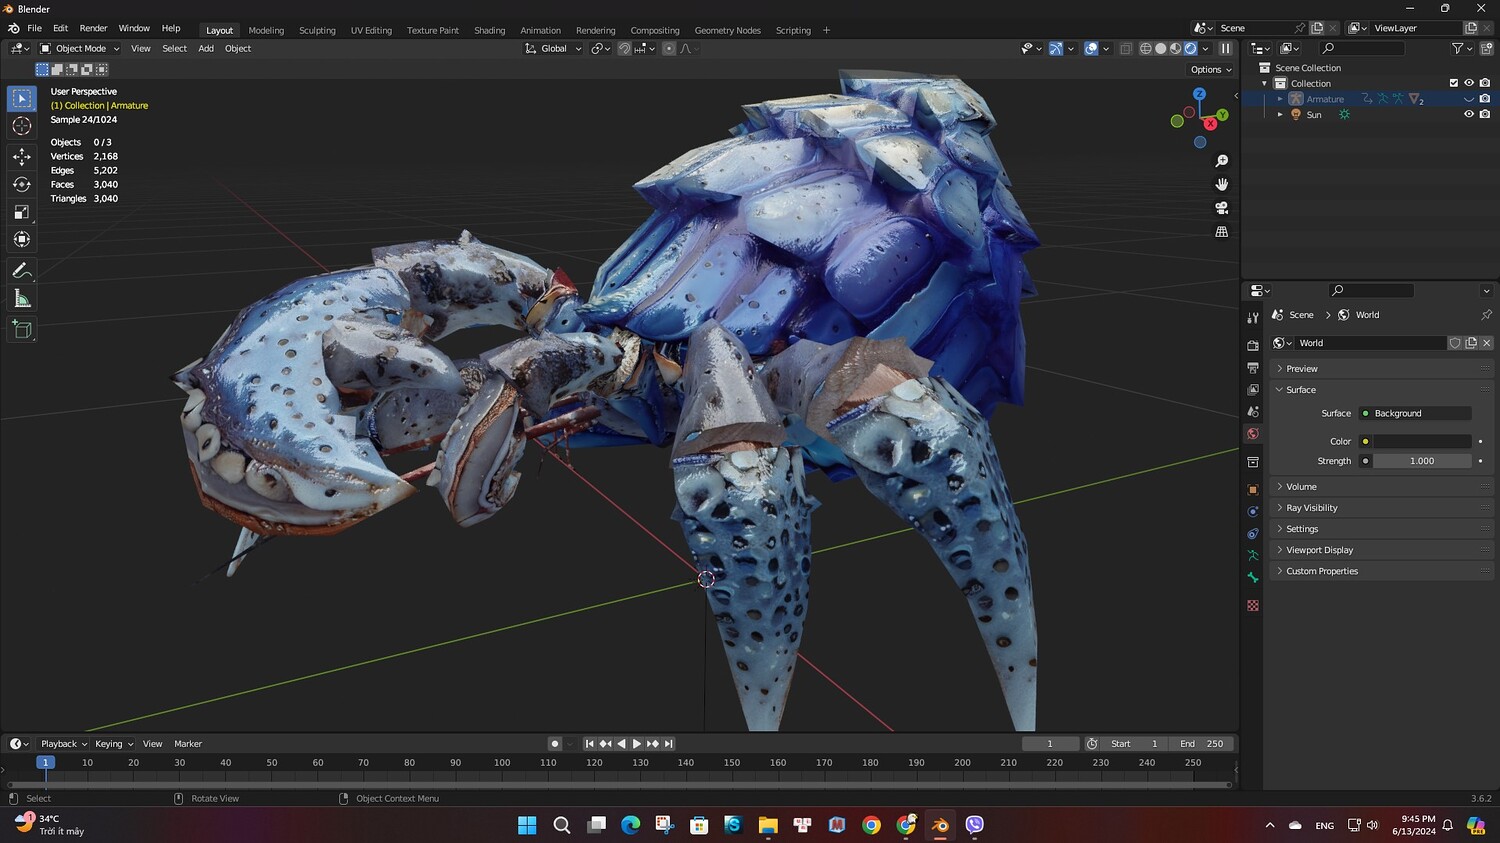Open the Object Mode dropdown
This screenshot has width=1500, height=843.
click(80, 48)
